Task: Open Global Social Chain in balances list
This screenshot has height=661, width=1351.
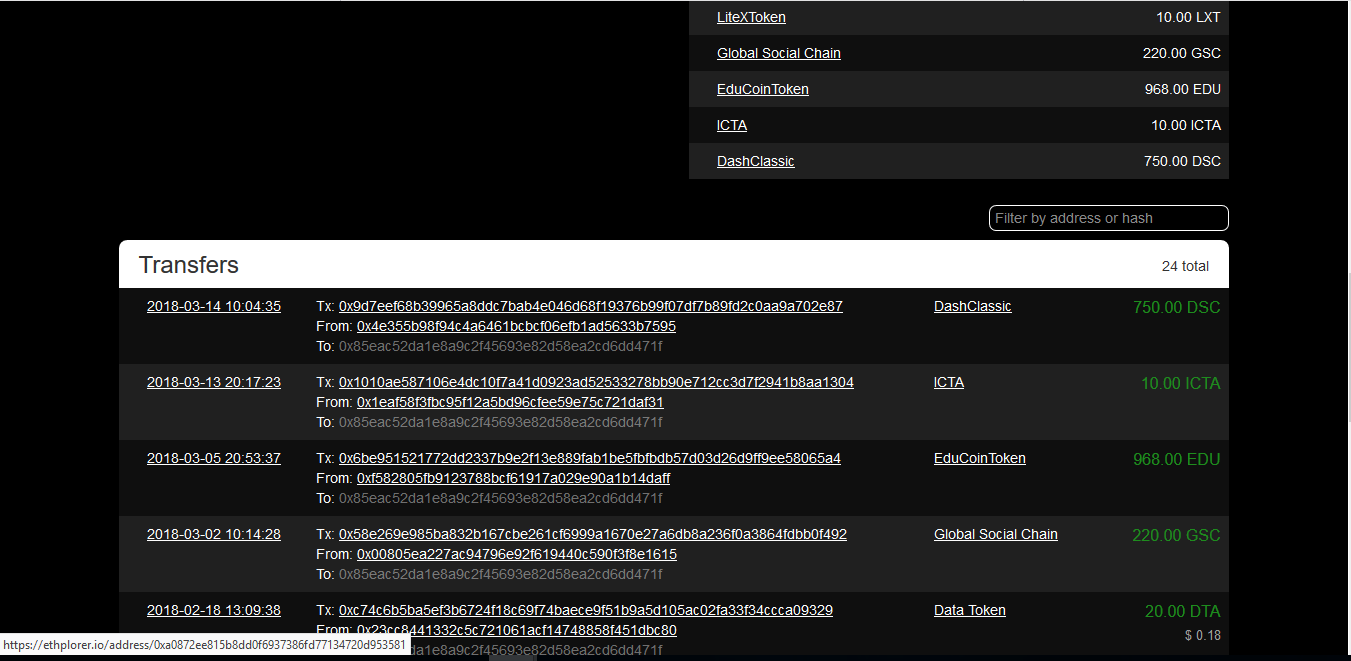Action: [779, 53]
